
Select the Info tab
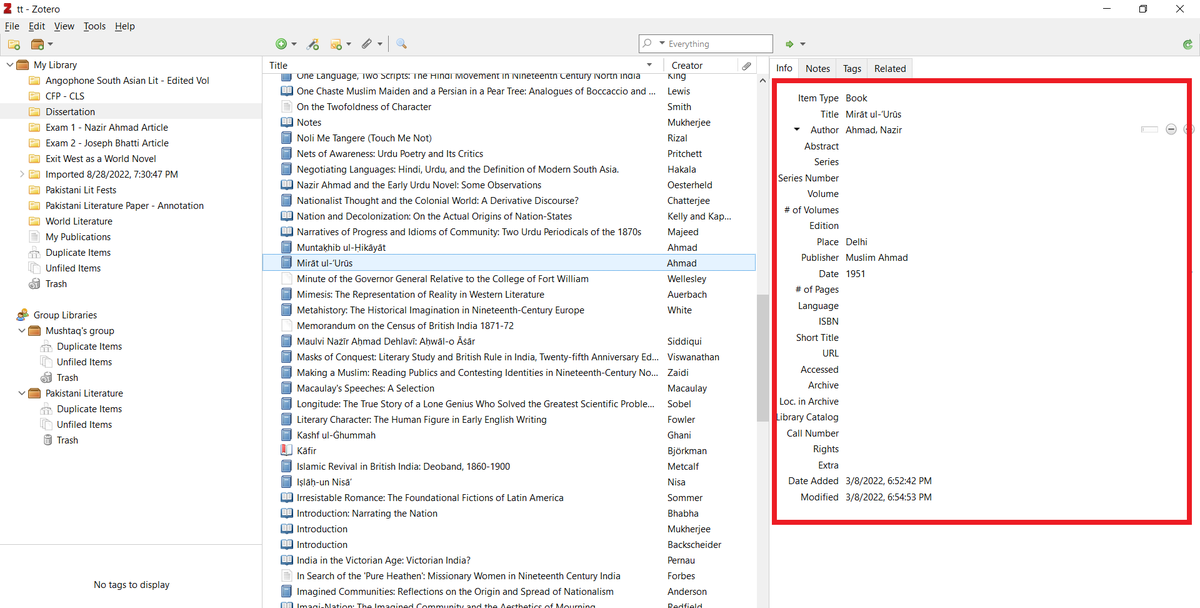(x=784, y=68)
